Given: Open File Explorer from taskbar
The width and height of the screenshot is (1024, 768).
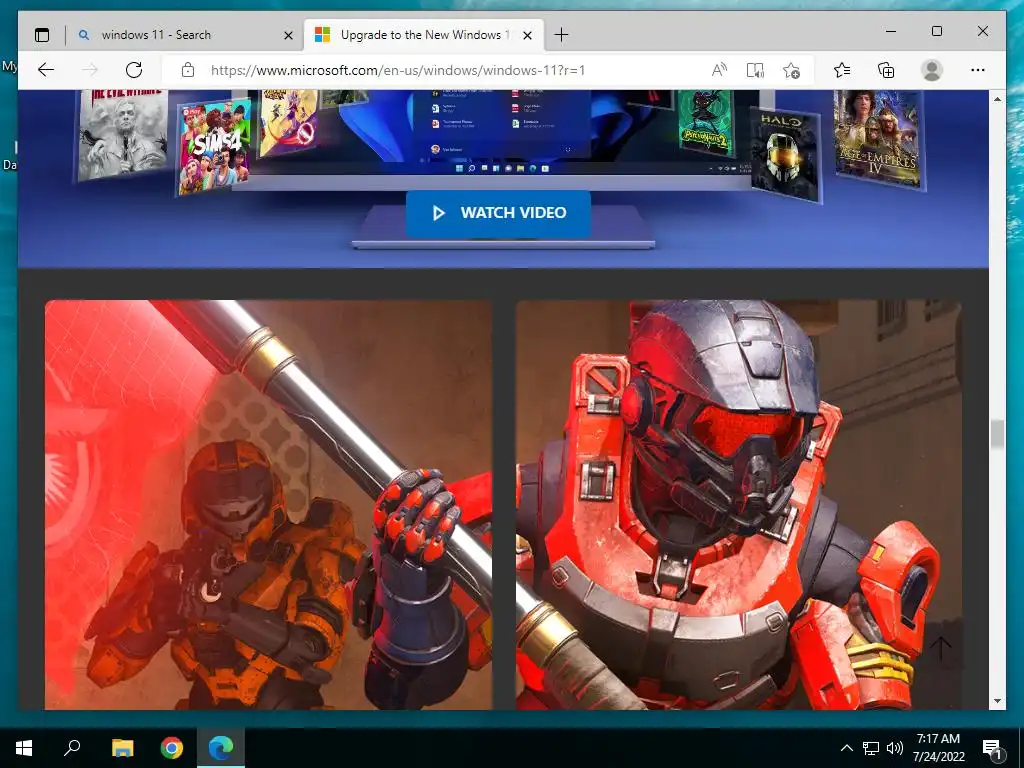Looking at the screenshot, I should [122, 748].
